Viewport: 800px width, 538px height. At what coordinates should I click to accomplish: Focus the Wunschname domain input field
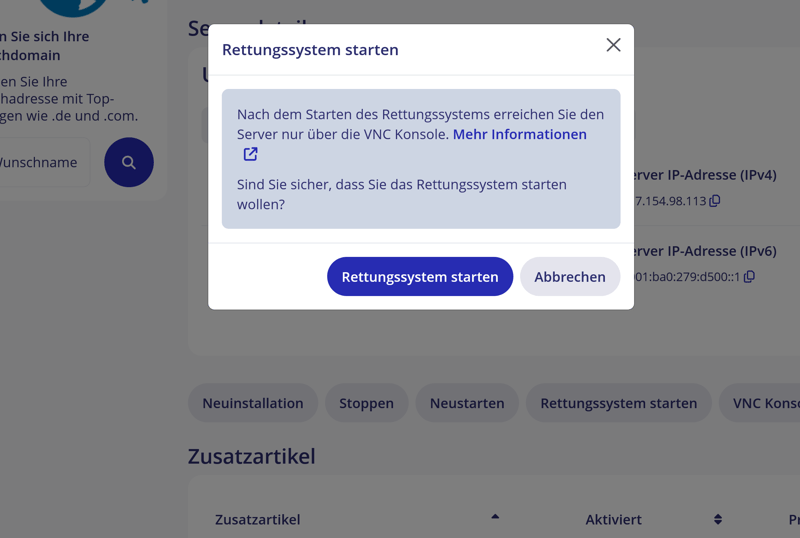click(42, 162)
